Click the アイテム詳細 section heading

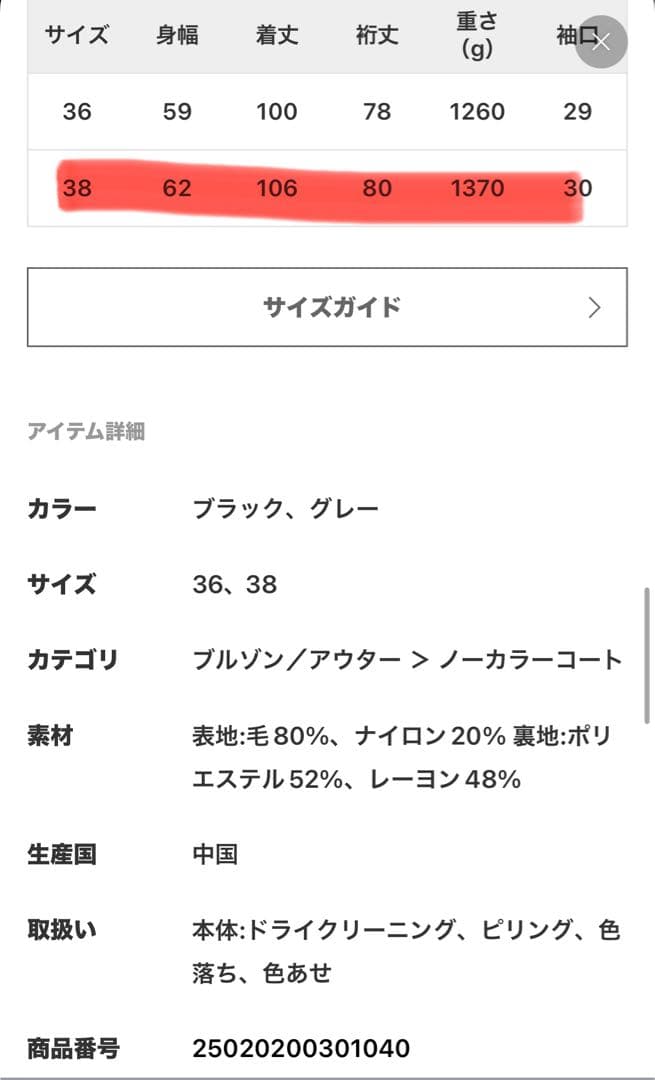86,432
